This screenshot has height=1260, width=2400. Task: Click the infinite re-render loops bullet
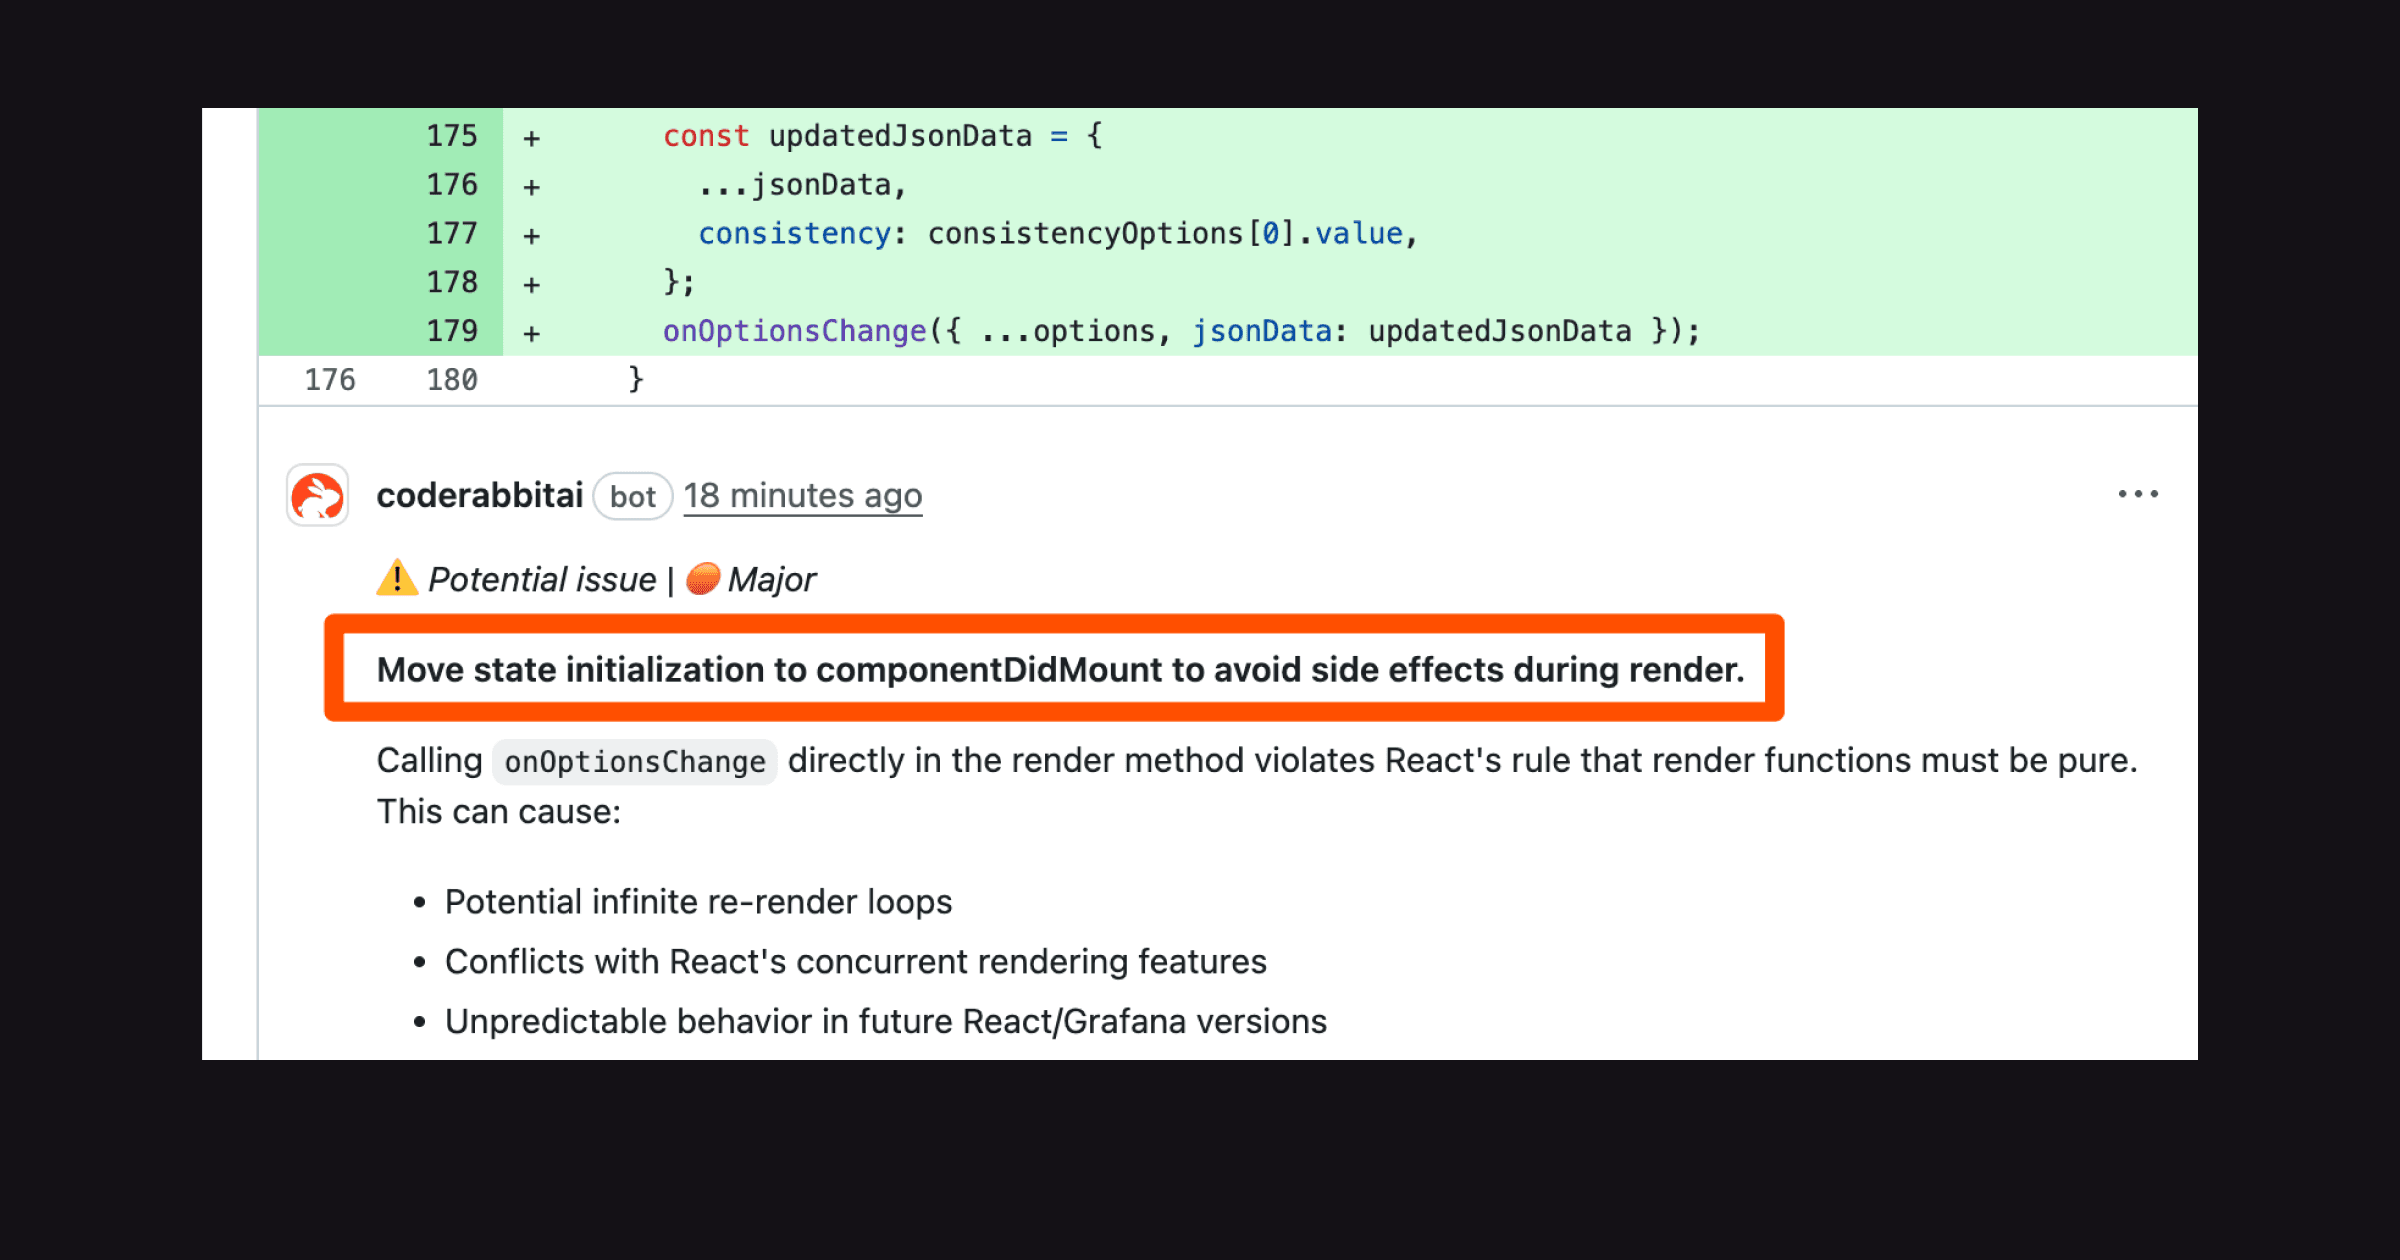coord(698,901)
